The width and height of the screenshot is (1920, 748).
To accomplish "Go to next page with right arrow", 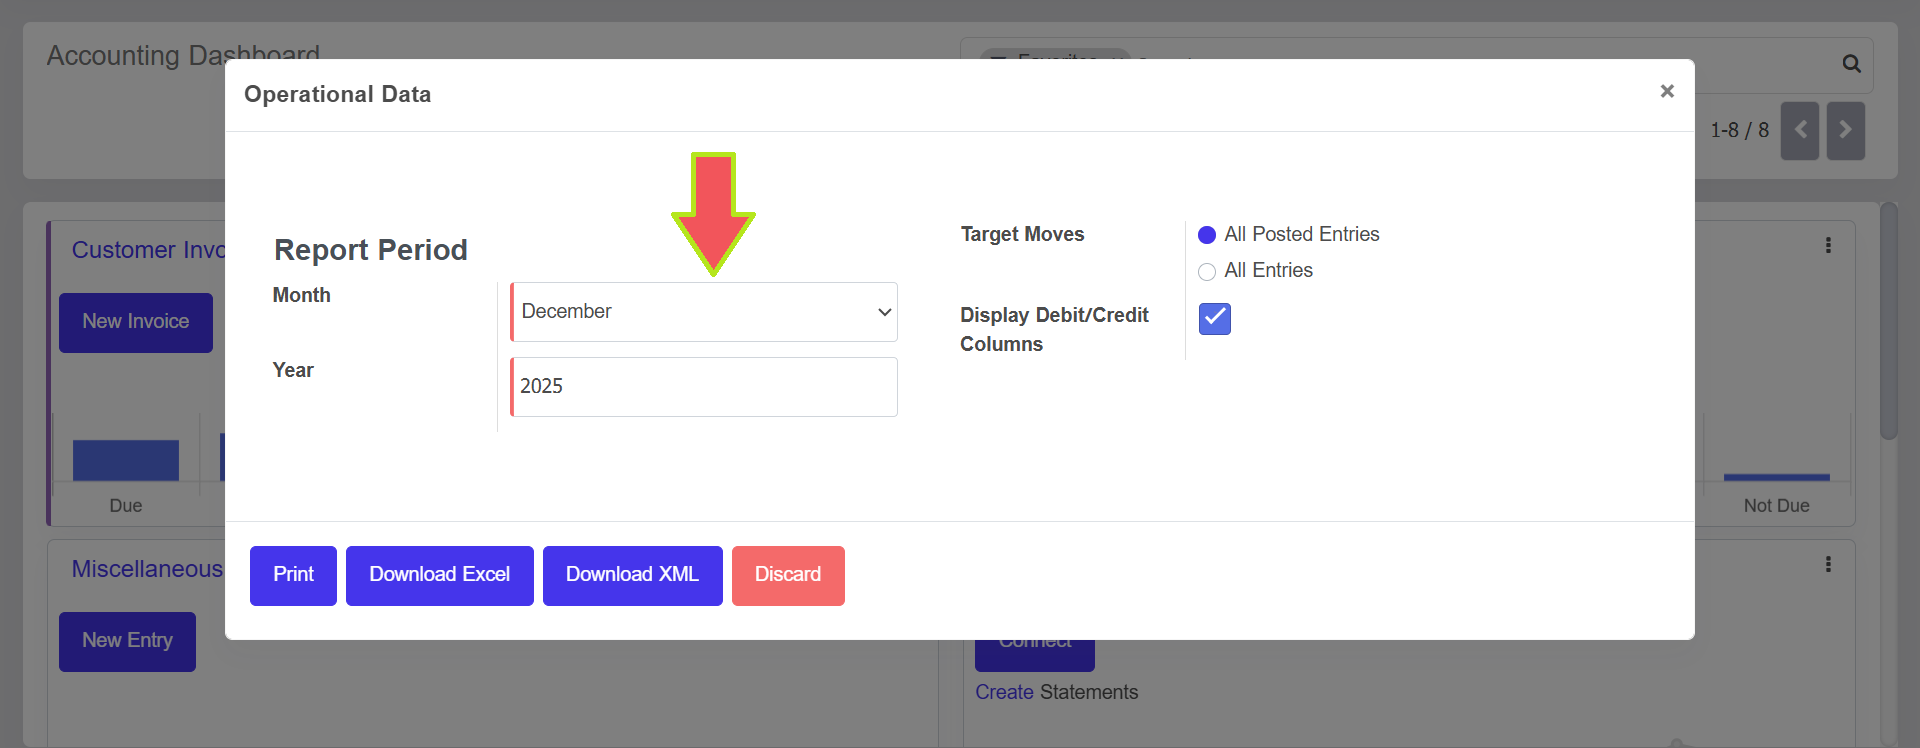I will click(x=1845, y=130).
